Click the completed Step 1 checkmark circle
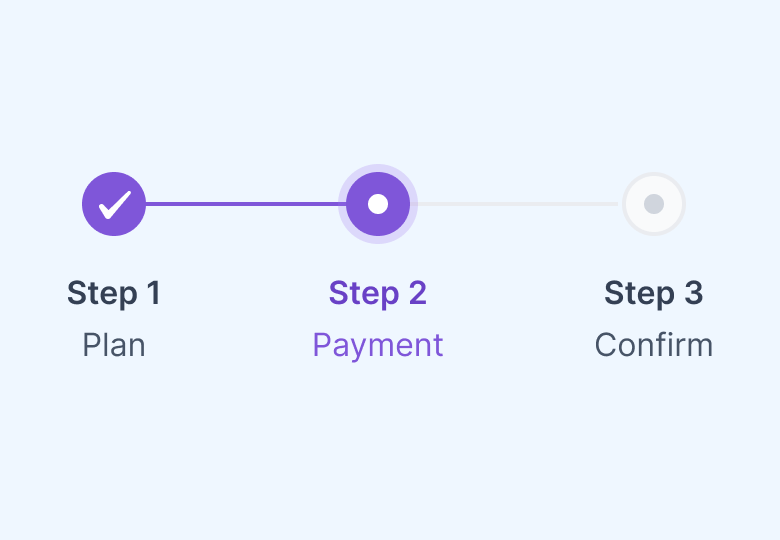 pos(114,204)
